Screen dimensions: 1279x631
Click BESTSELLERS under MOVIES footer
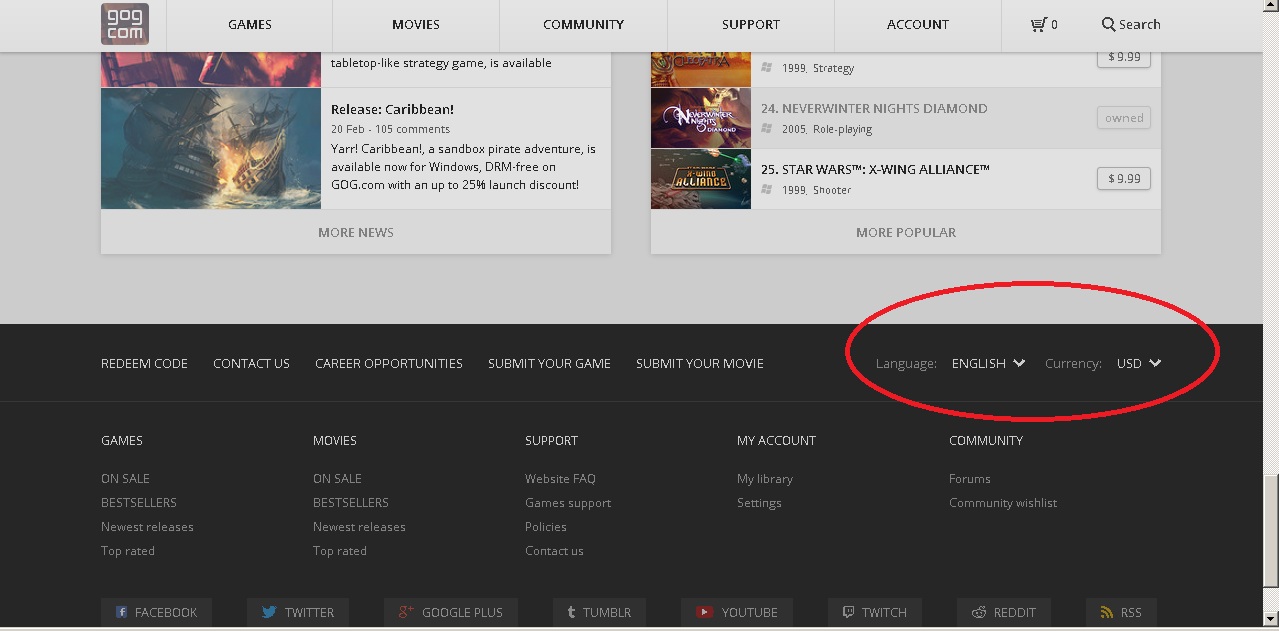[x=351, y=502]
